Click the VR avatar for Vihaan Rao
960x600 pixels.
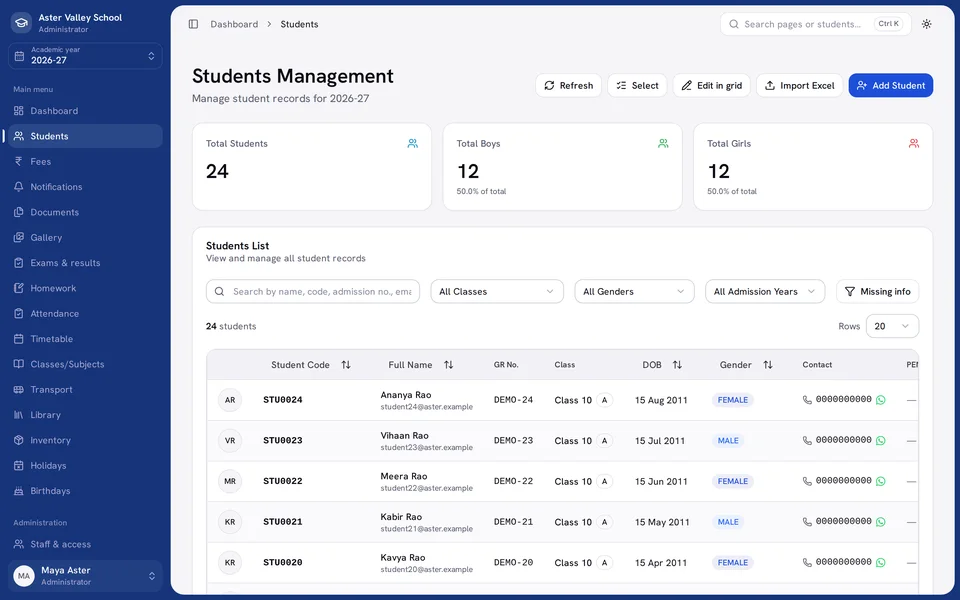[230, 440]
